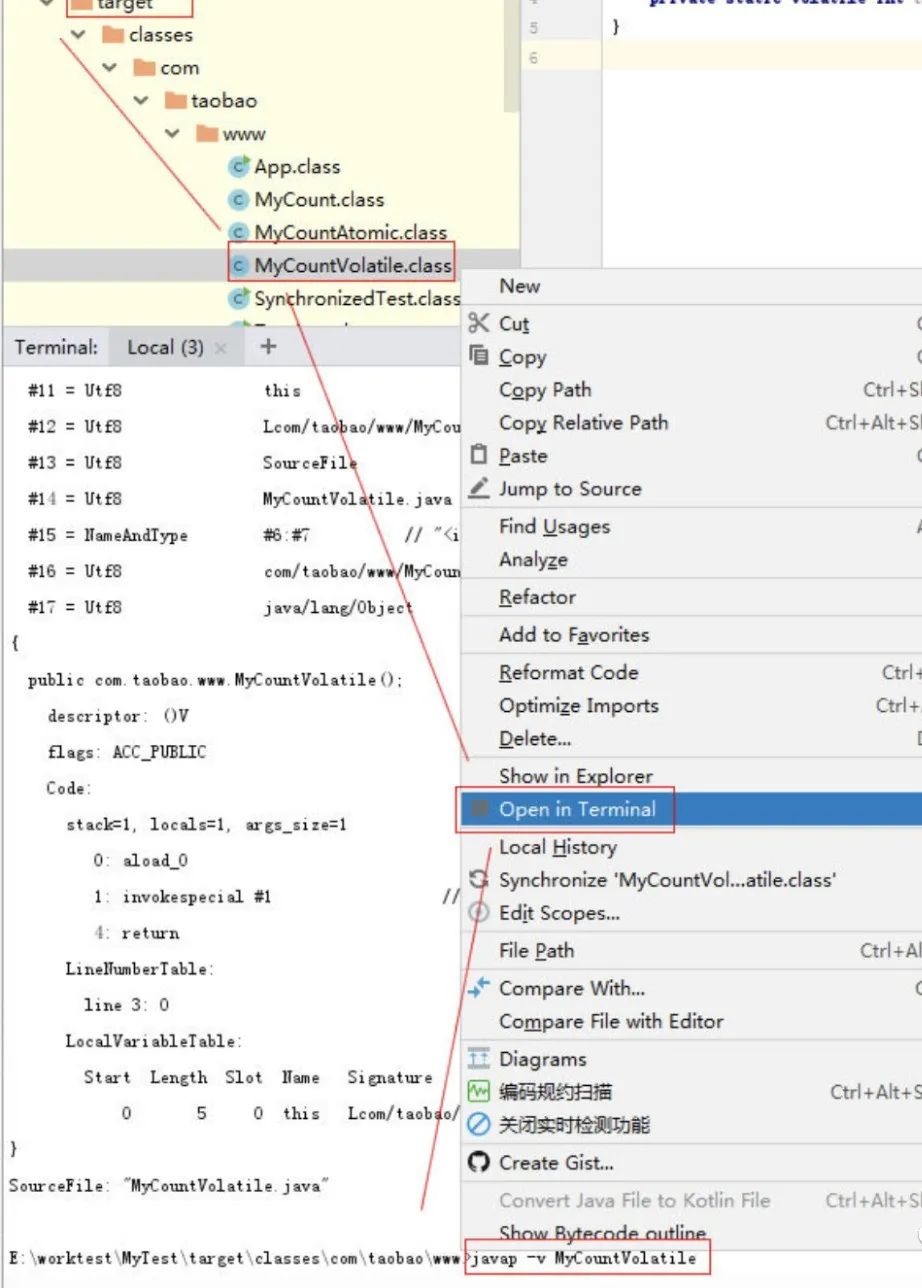Click the class icon next to SynchronizedTest.class
The image size is (922, 1288).
[241, 298]
